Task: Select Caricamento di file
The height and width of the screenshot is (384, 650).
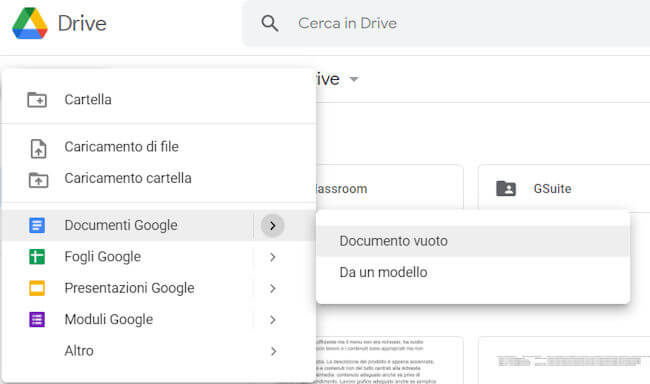Action: (x=158, y=147)
